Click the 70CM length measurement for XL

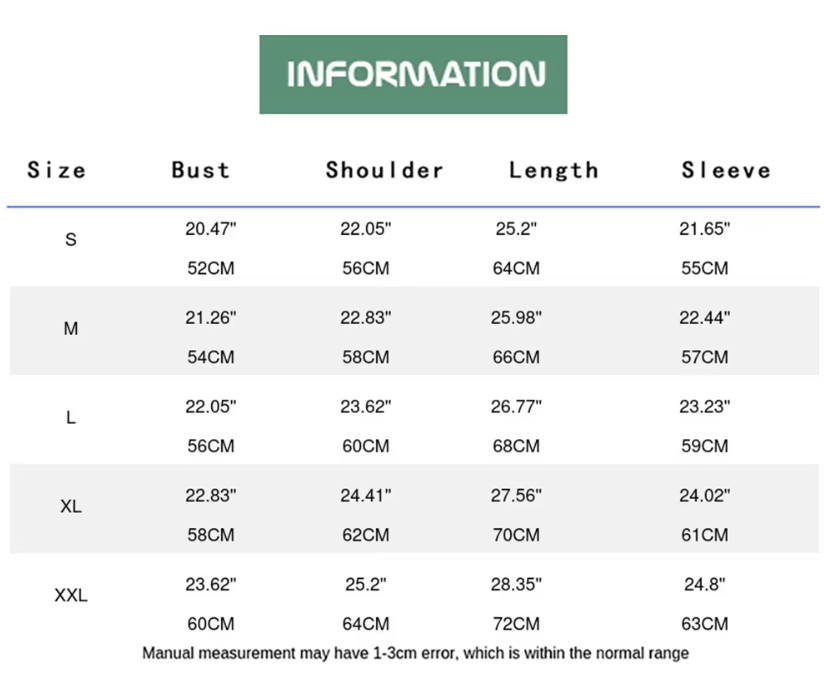(517, 535)
